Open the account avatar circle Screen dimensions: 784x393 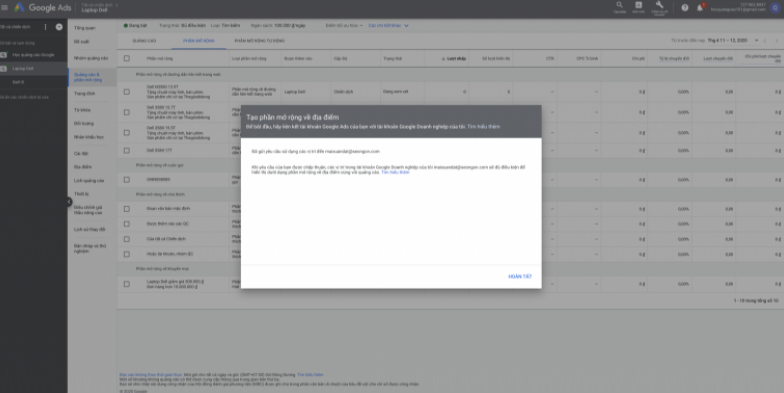point(776,8)
